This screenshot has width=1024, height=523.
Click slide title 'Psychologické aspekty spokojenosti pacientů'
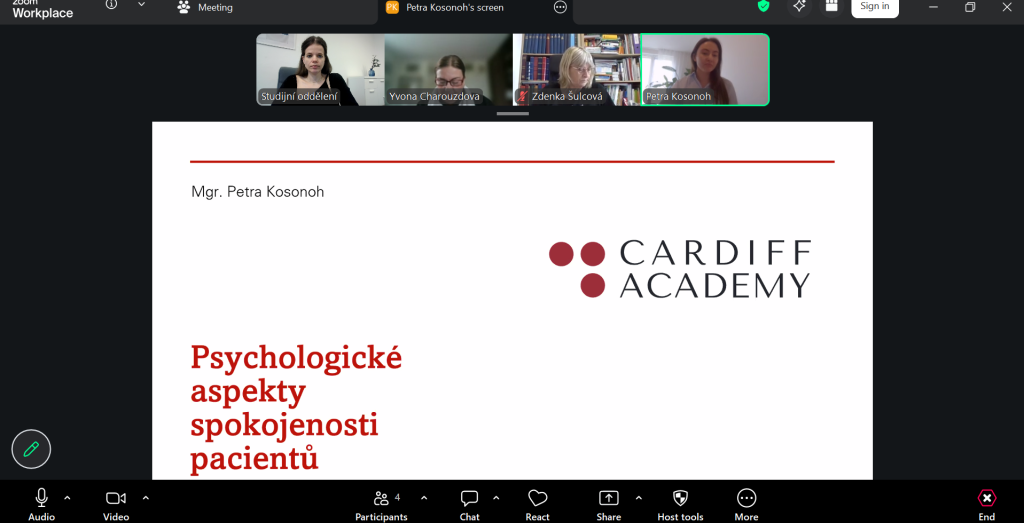pyautogui.click(x=296, y=407)
